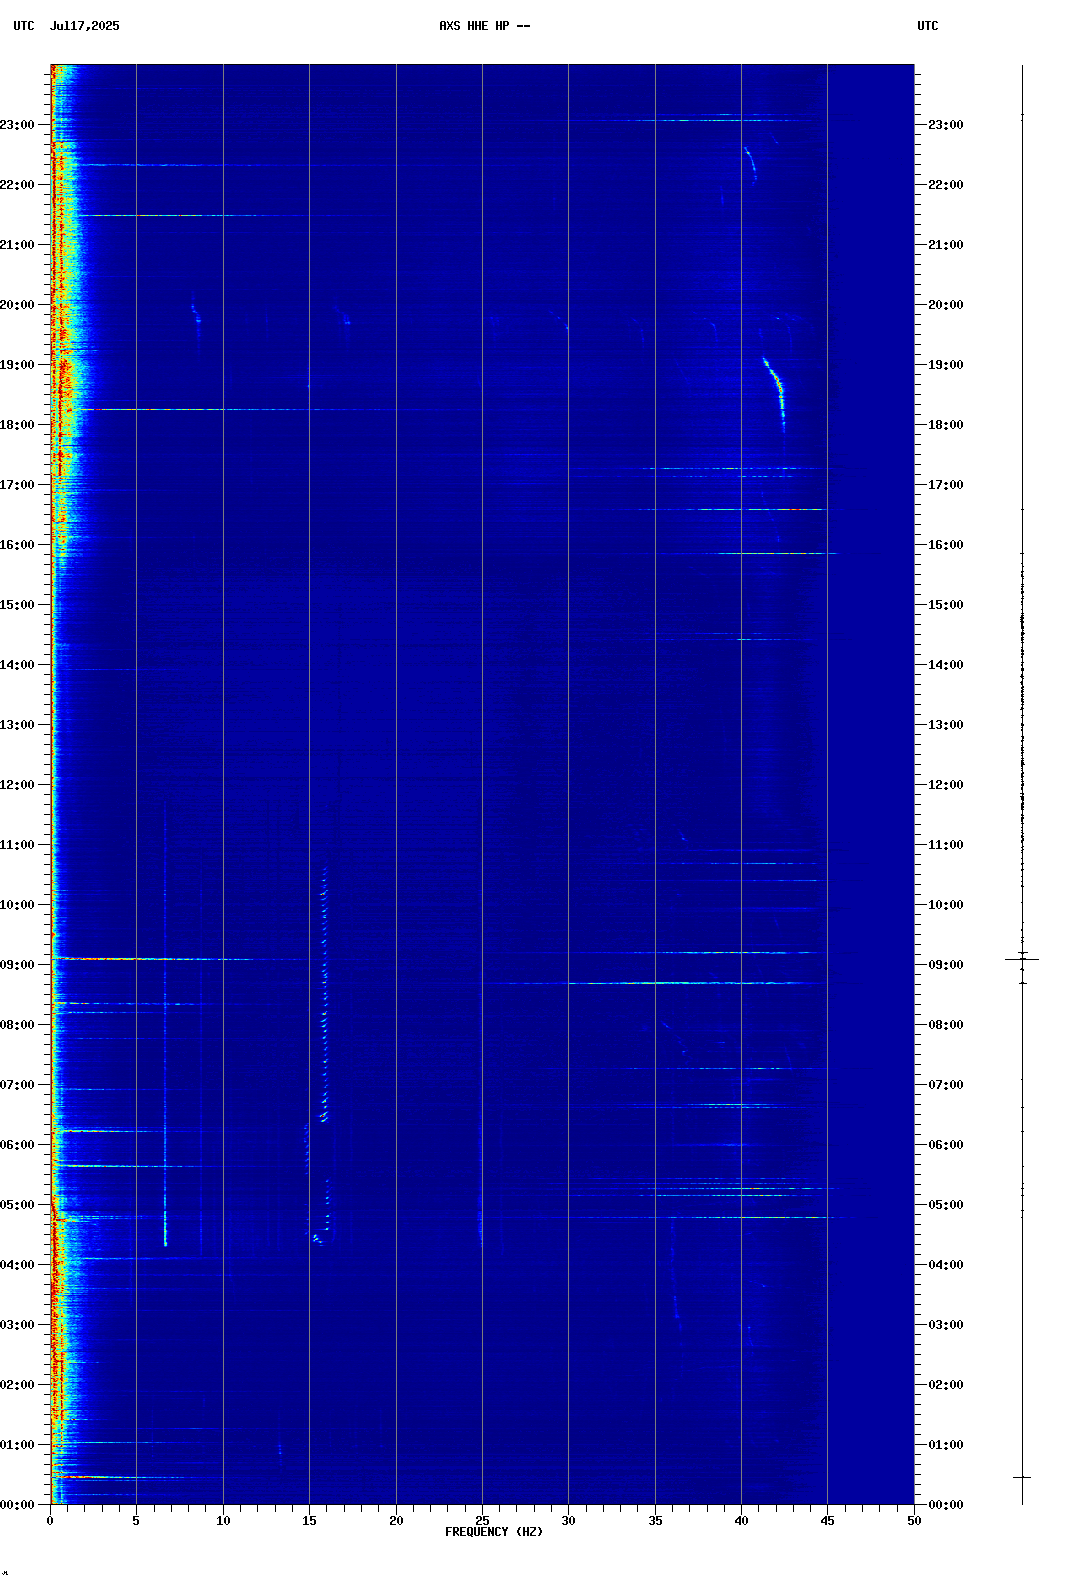This screenshot has height=1584, width=1066.
Task: Click the FREQUENCY (HZ) axis title
Action: coord(494,1532)
